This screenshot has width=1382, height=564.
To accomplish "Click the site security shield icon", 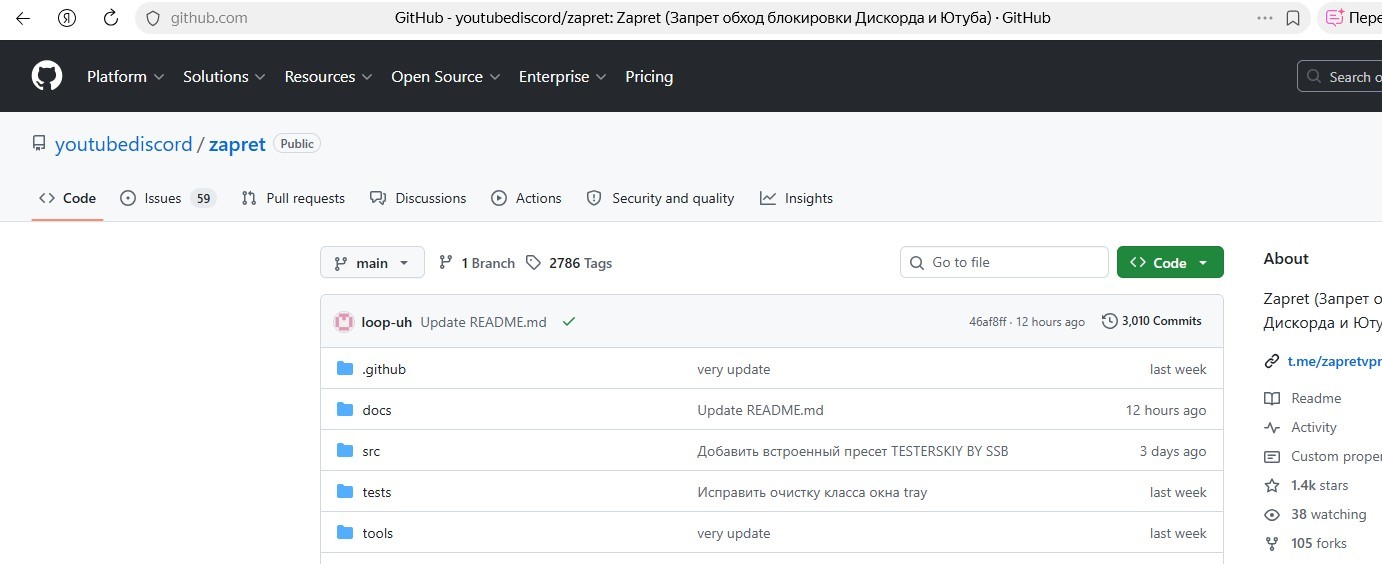I will point(153,18).
